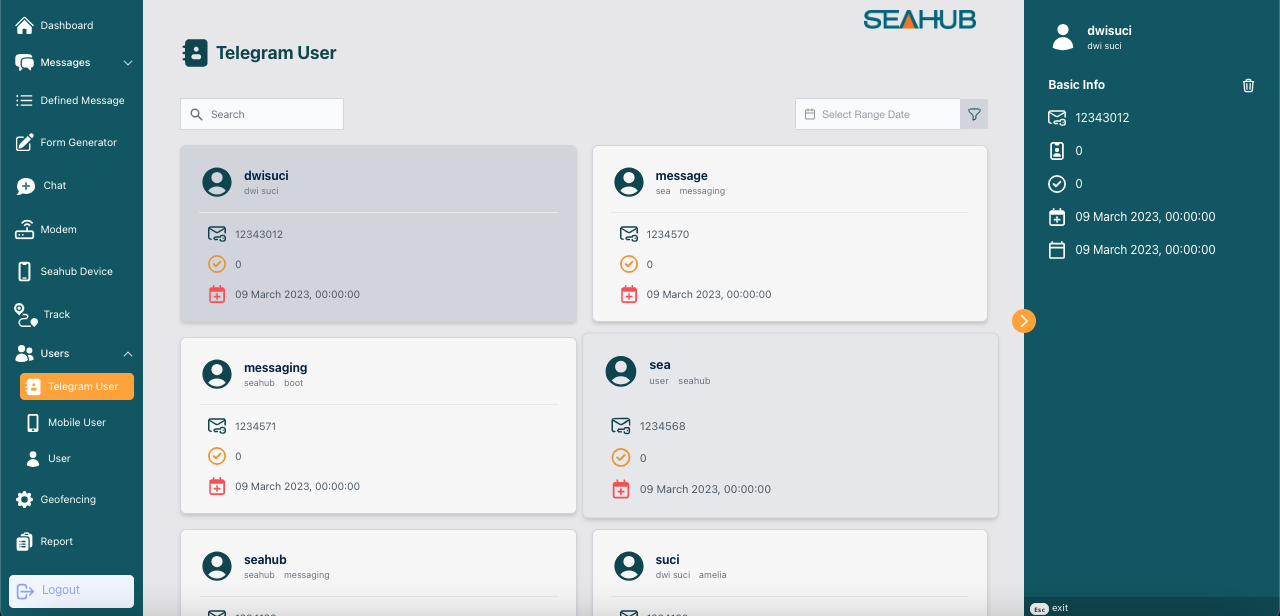The image size is (1280, 616).
Task: Open Seahub Device page
Action: click(x=76, y=272)
